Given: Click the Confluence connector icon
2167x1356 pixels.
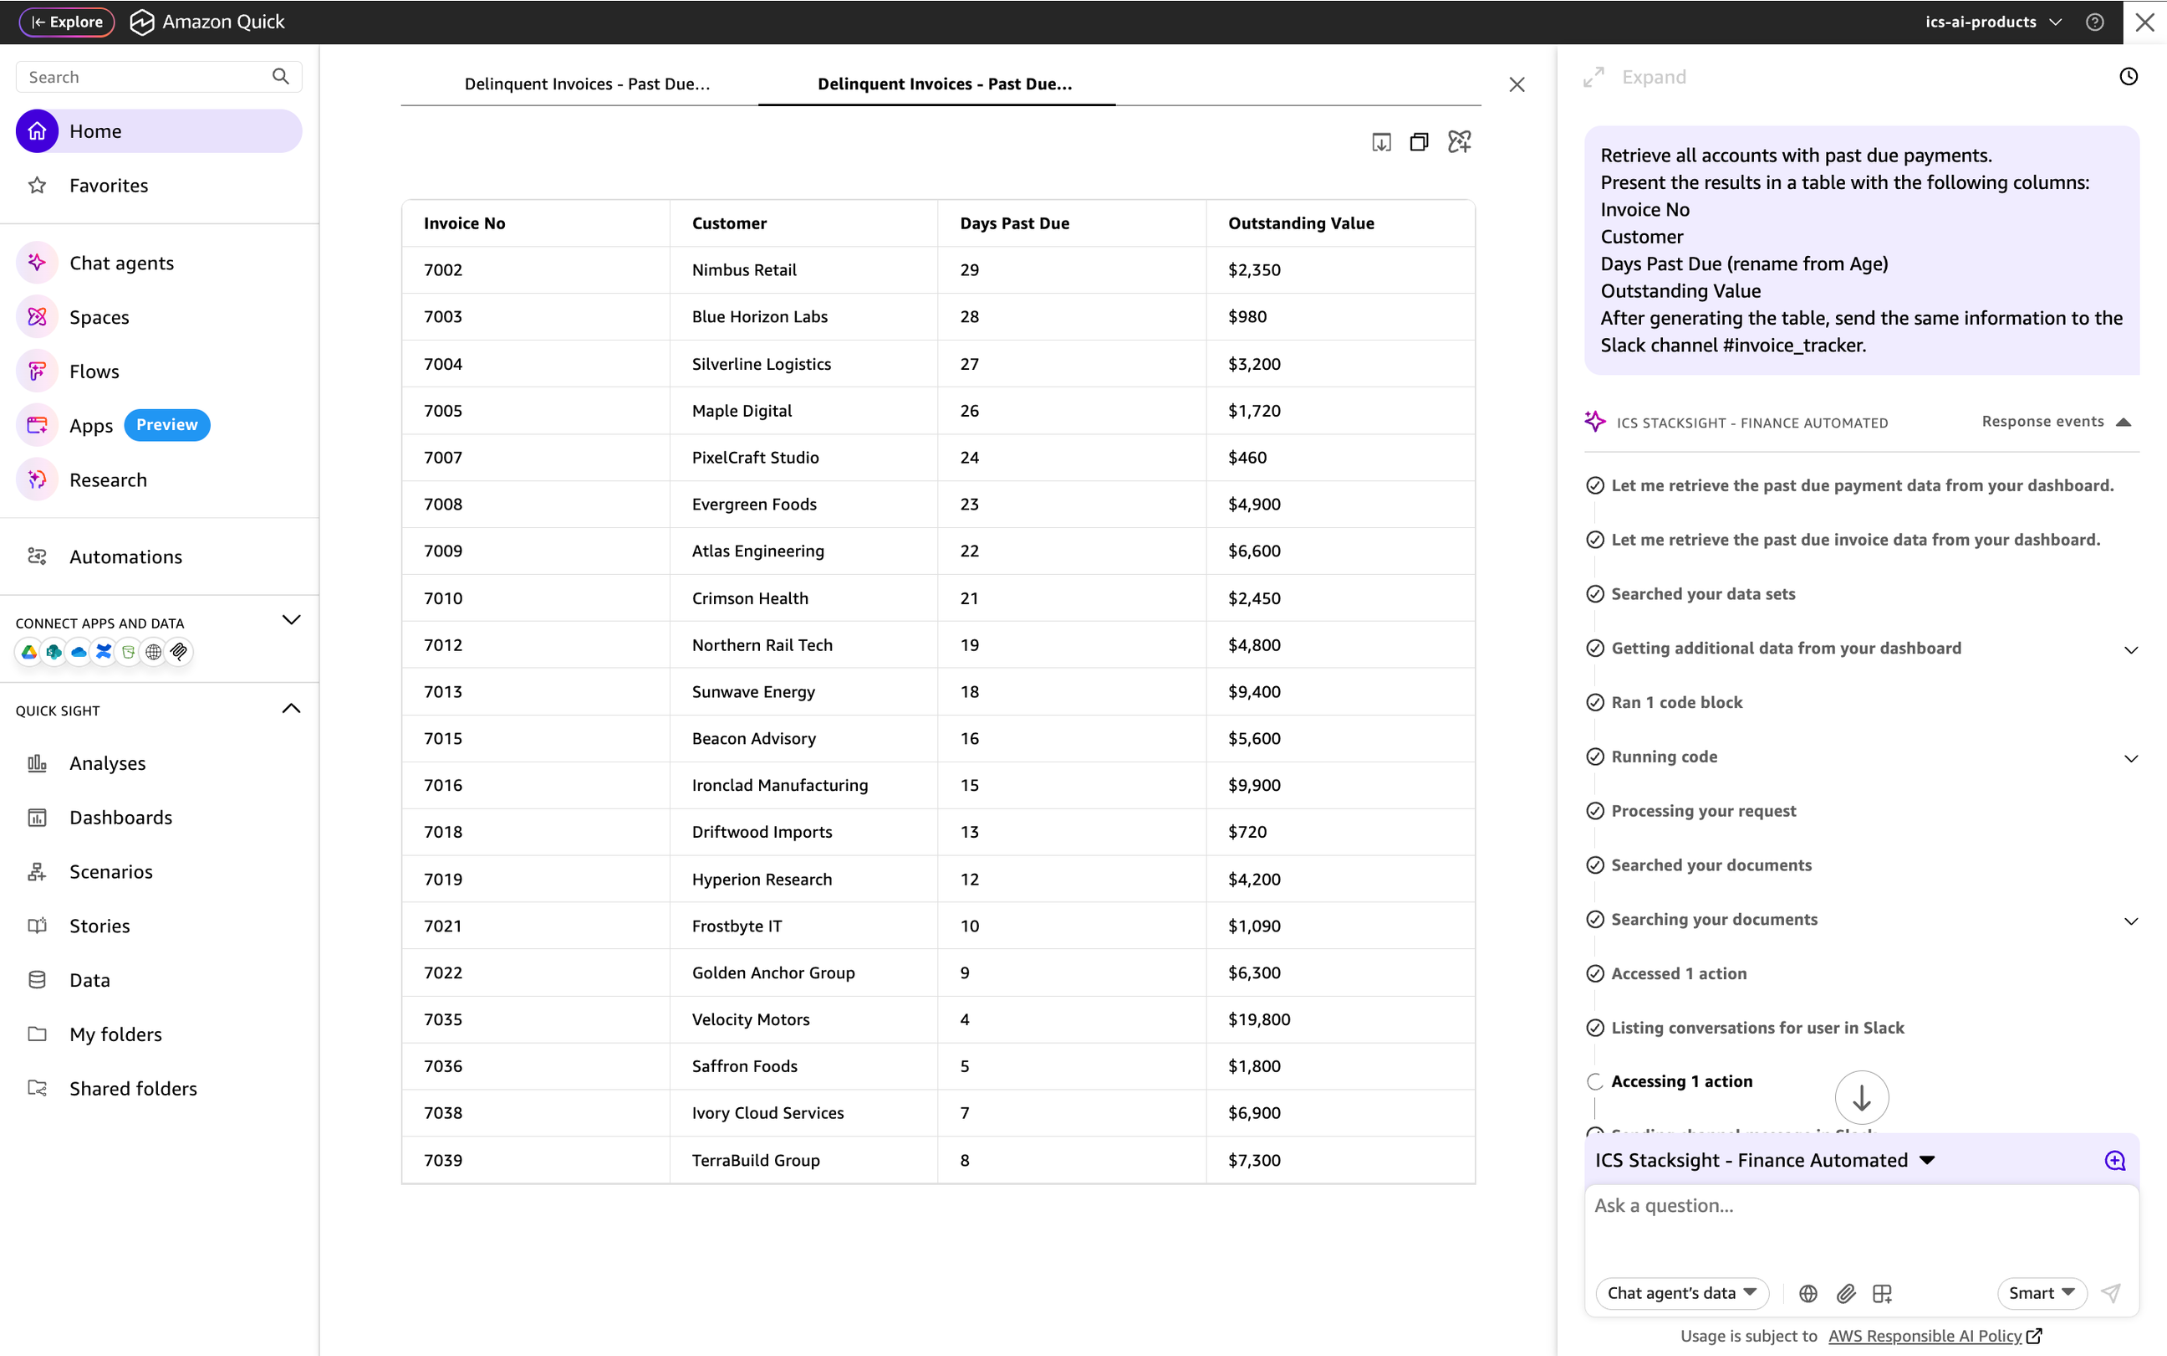Looking at the screenshot, I should coord(103,652).
